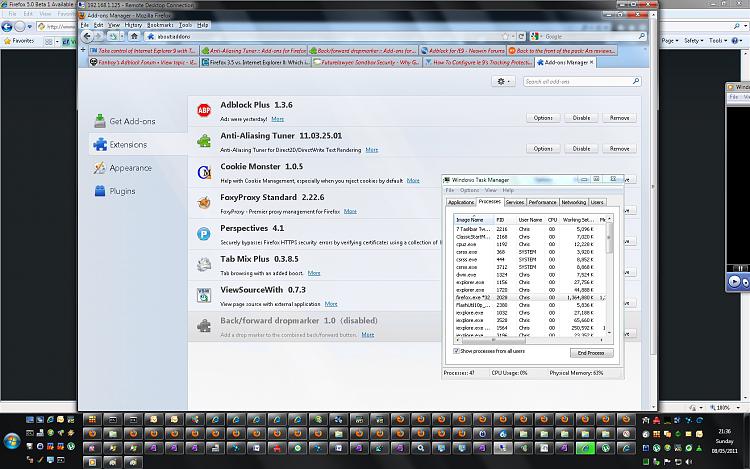This screenshot has height=469, width=750.
Task: Select explorer.exe row with PID 1156
Action: tap(530, 282)
